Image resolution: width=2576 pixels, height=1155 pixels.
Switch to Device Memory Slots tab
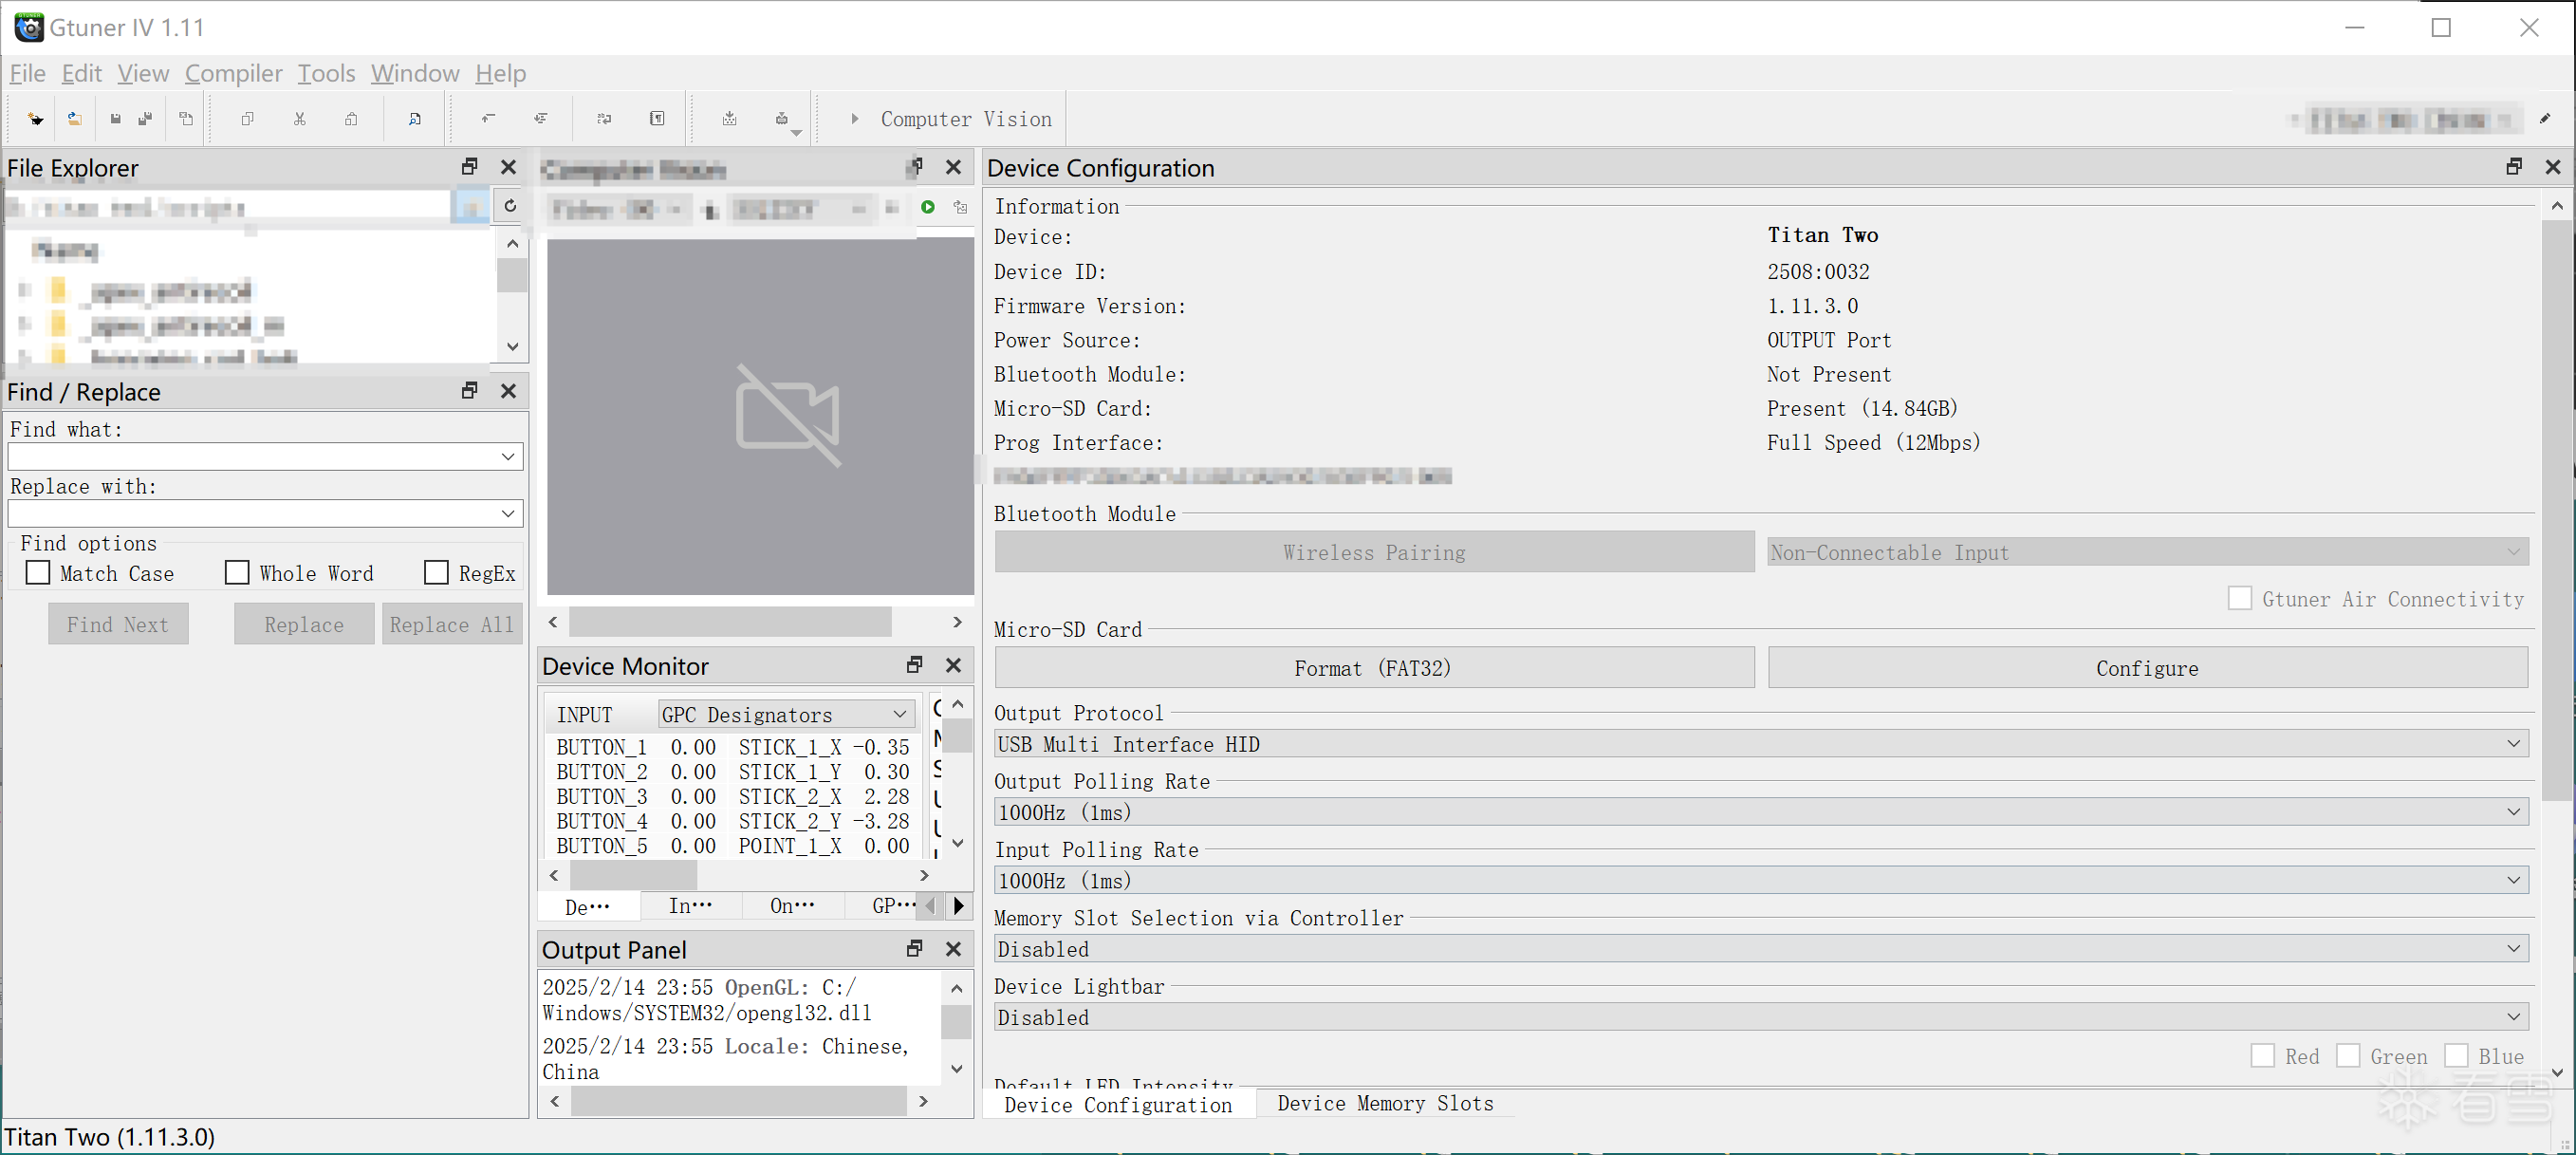pos(1385,1104)
